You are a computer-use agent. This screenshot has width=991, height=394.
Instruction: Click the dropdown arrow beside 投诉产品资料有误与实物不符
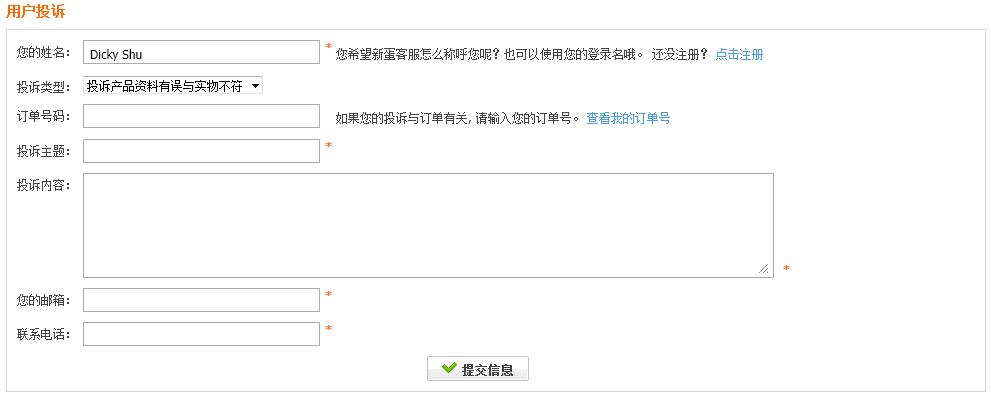pyautogui.click(x=255, y=86)
